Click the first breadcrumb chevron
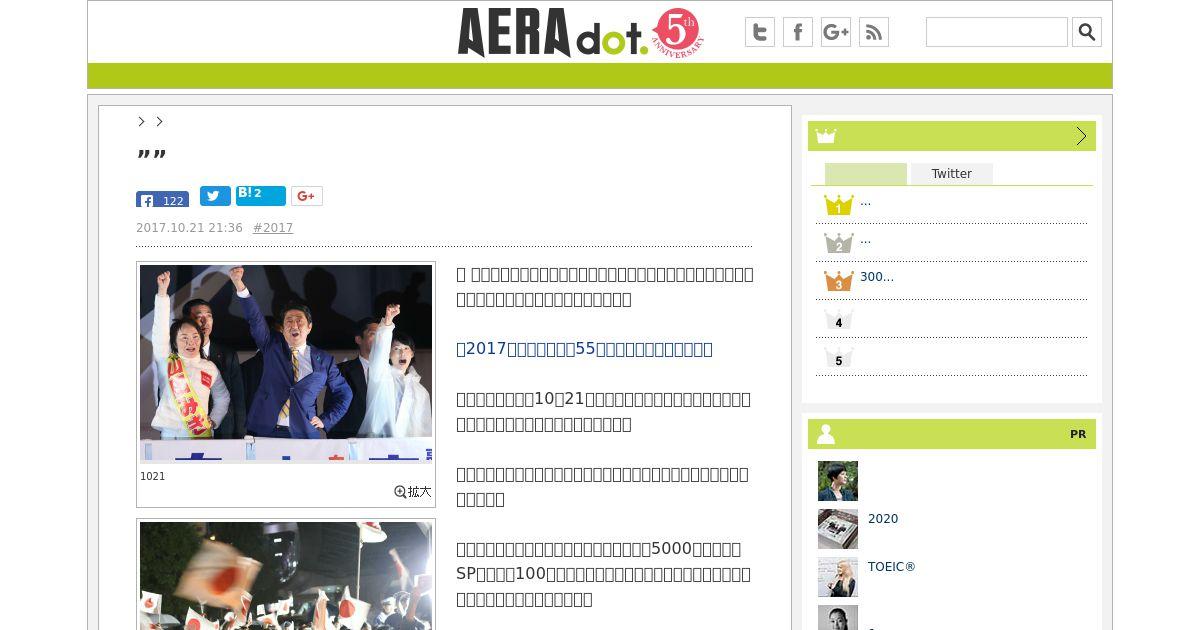1200x630 pixels. pyautogui.click(x=142, y=121)
